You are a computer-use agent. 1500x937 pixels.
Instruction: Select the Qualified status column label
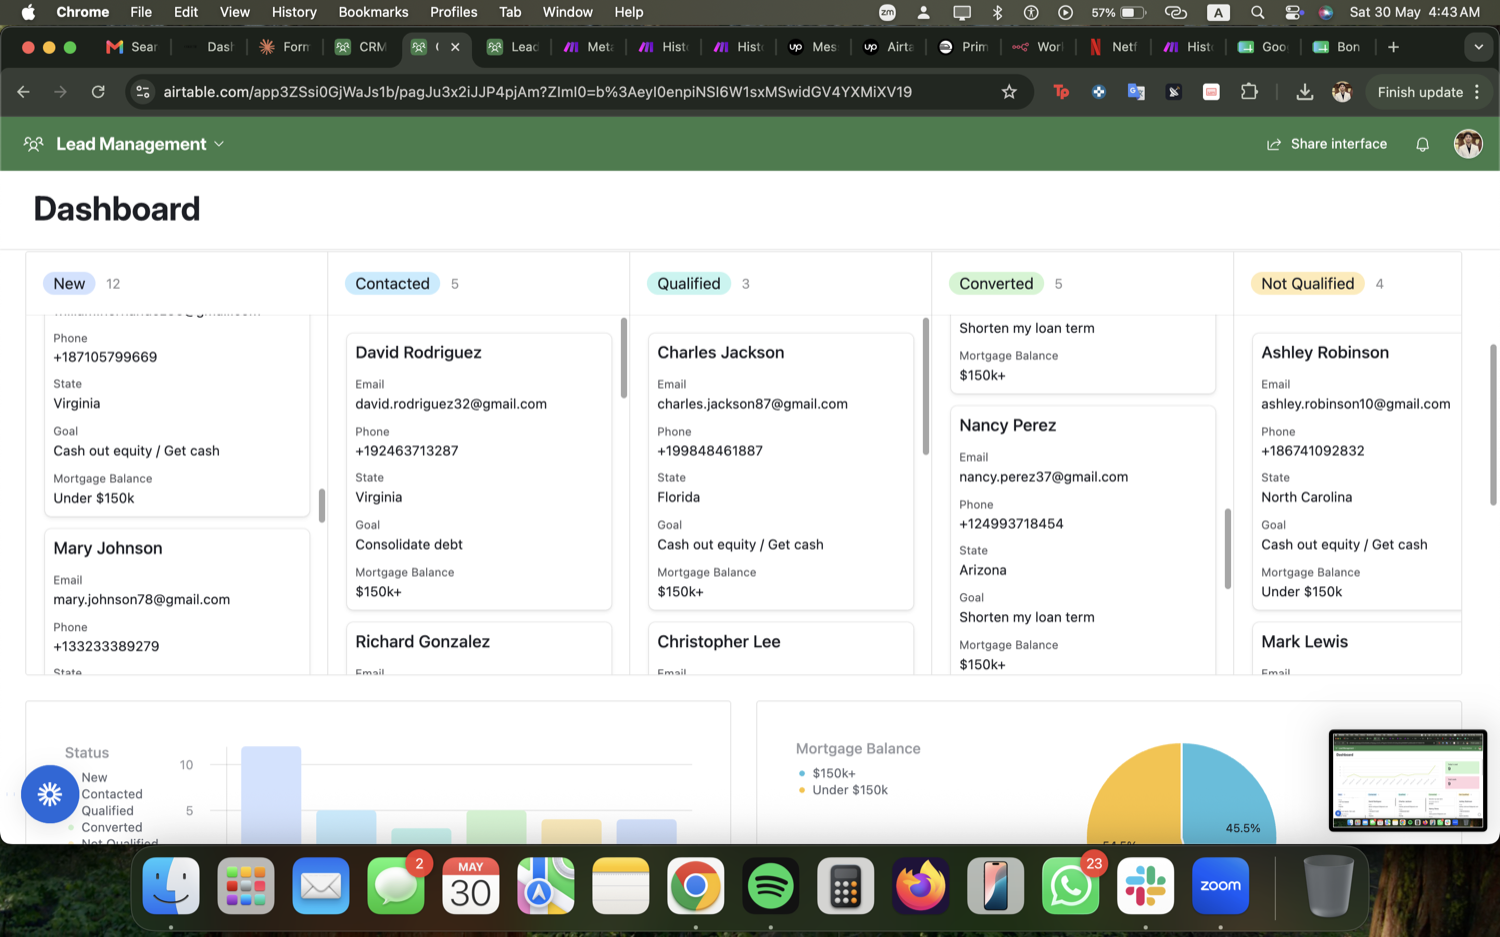click(x=689, y=284)
